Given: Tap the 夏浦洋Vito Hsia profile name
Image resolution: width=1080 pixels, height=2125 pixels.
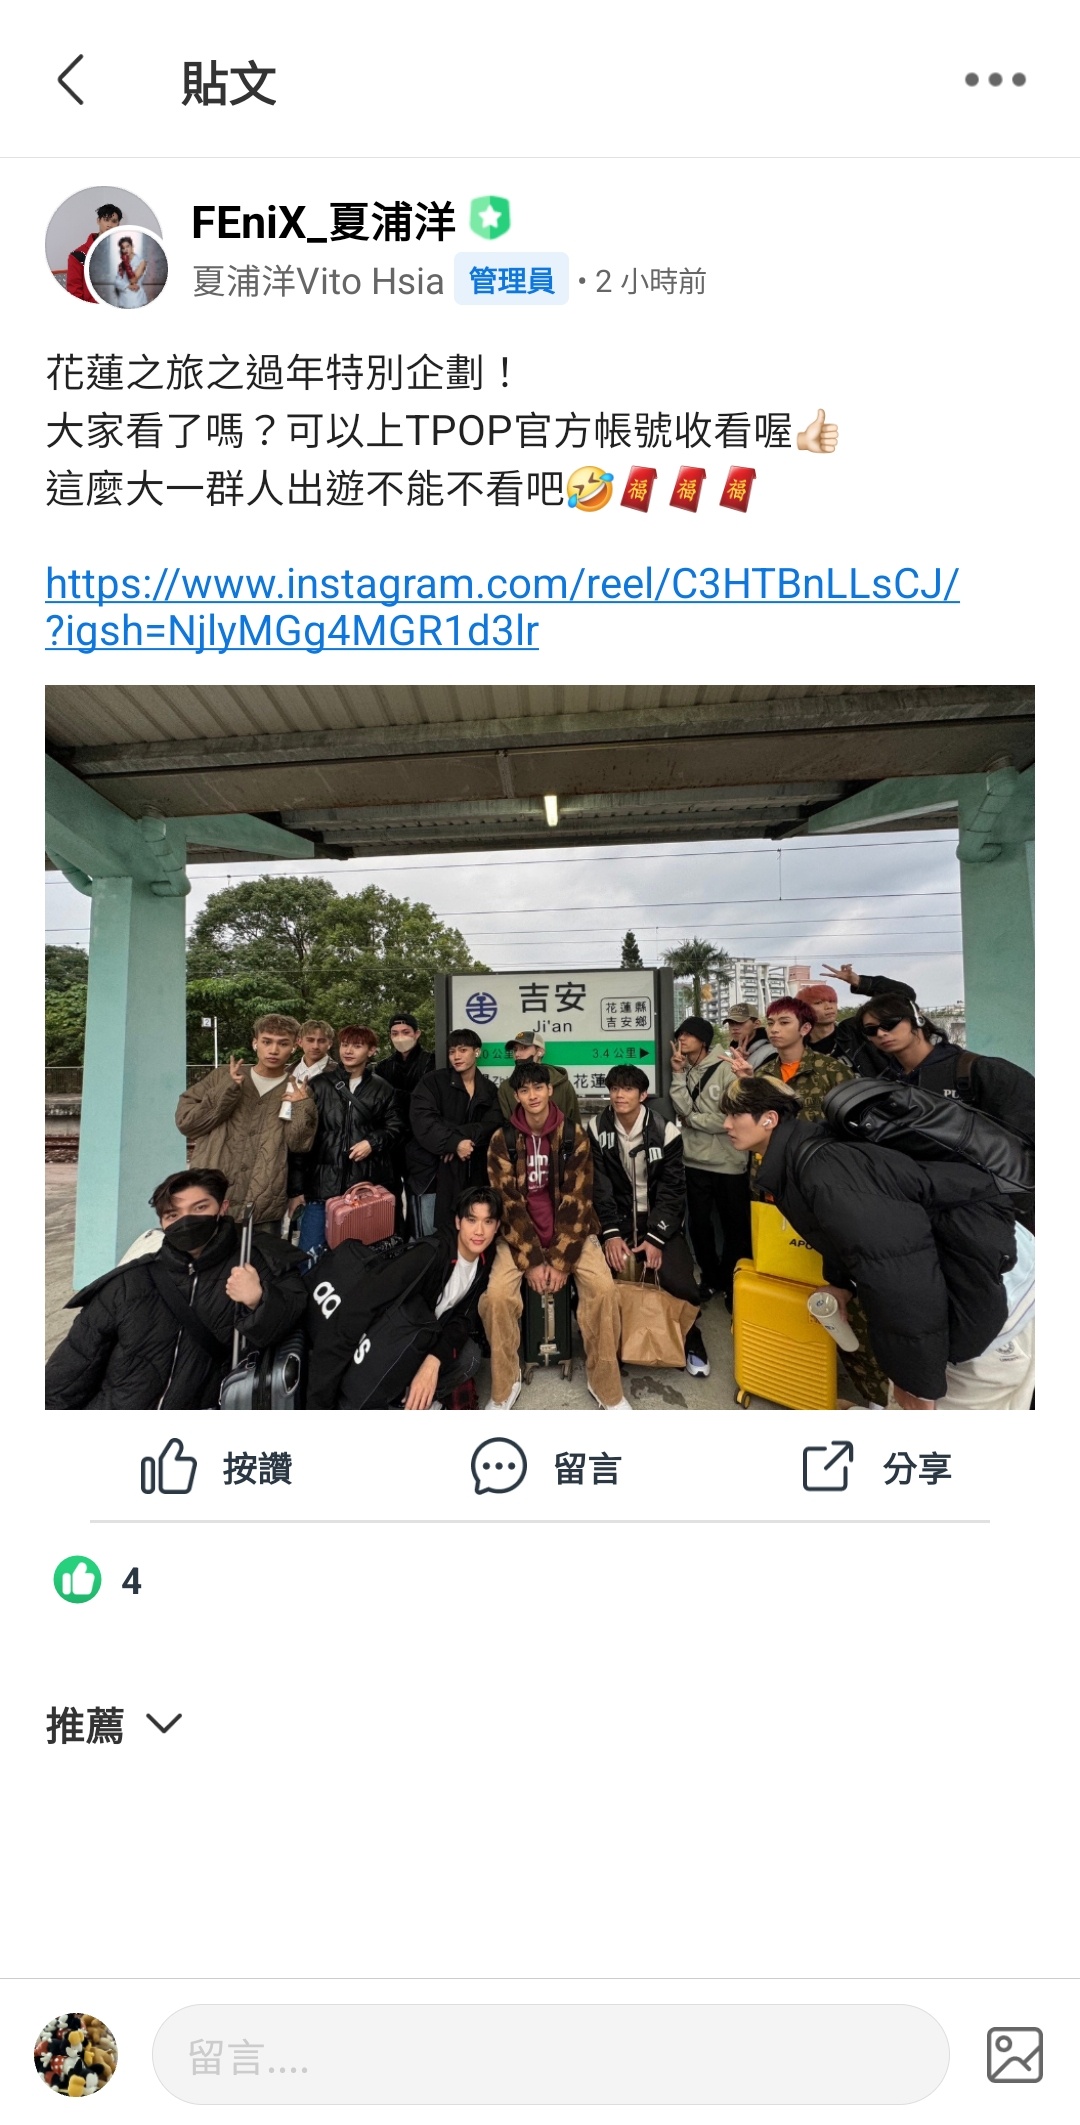Looking at the screenshot, I should 318,281.
